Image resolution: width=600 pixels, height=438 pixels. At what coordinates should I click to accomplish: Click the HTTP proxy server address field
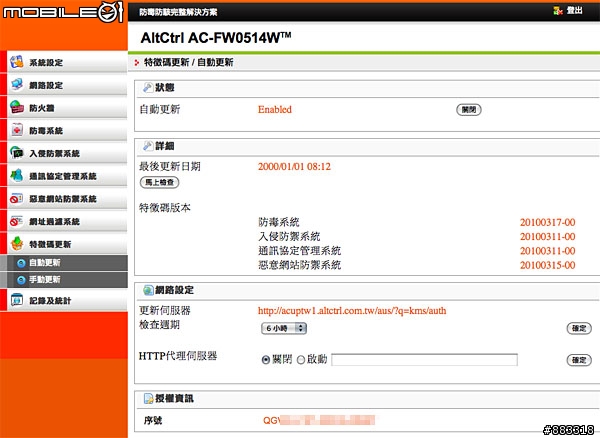[x=424, y=360]
